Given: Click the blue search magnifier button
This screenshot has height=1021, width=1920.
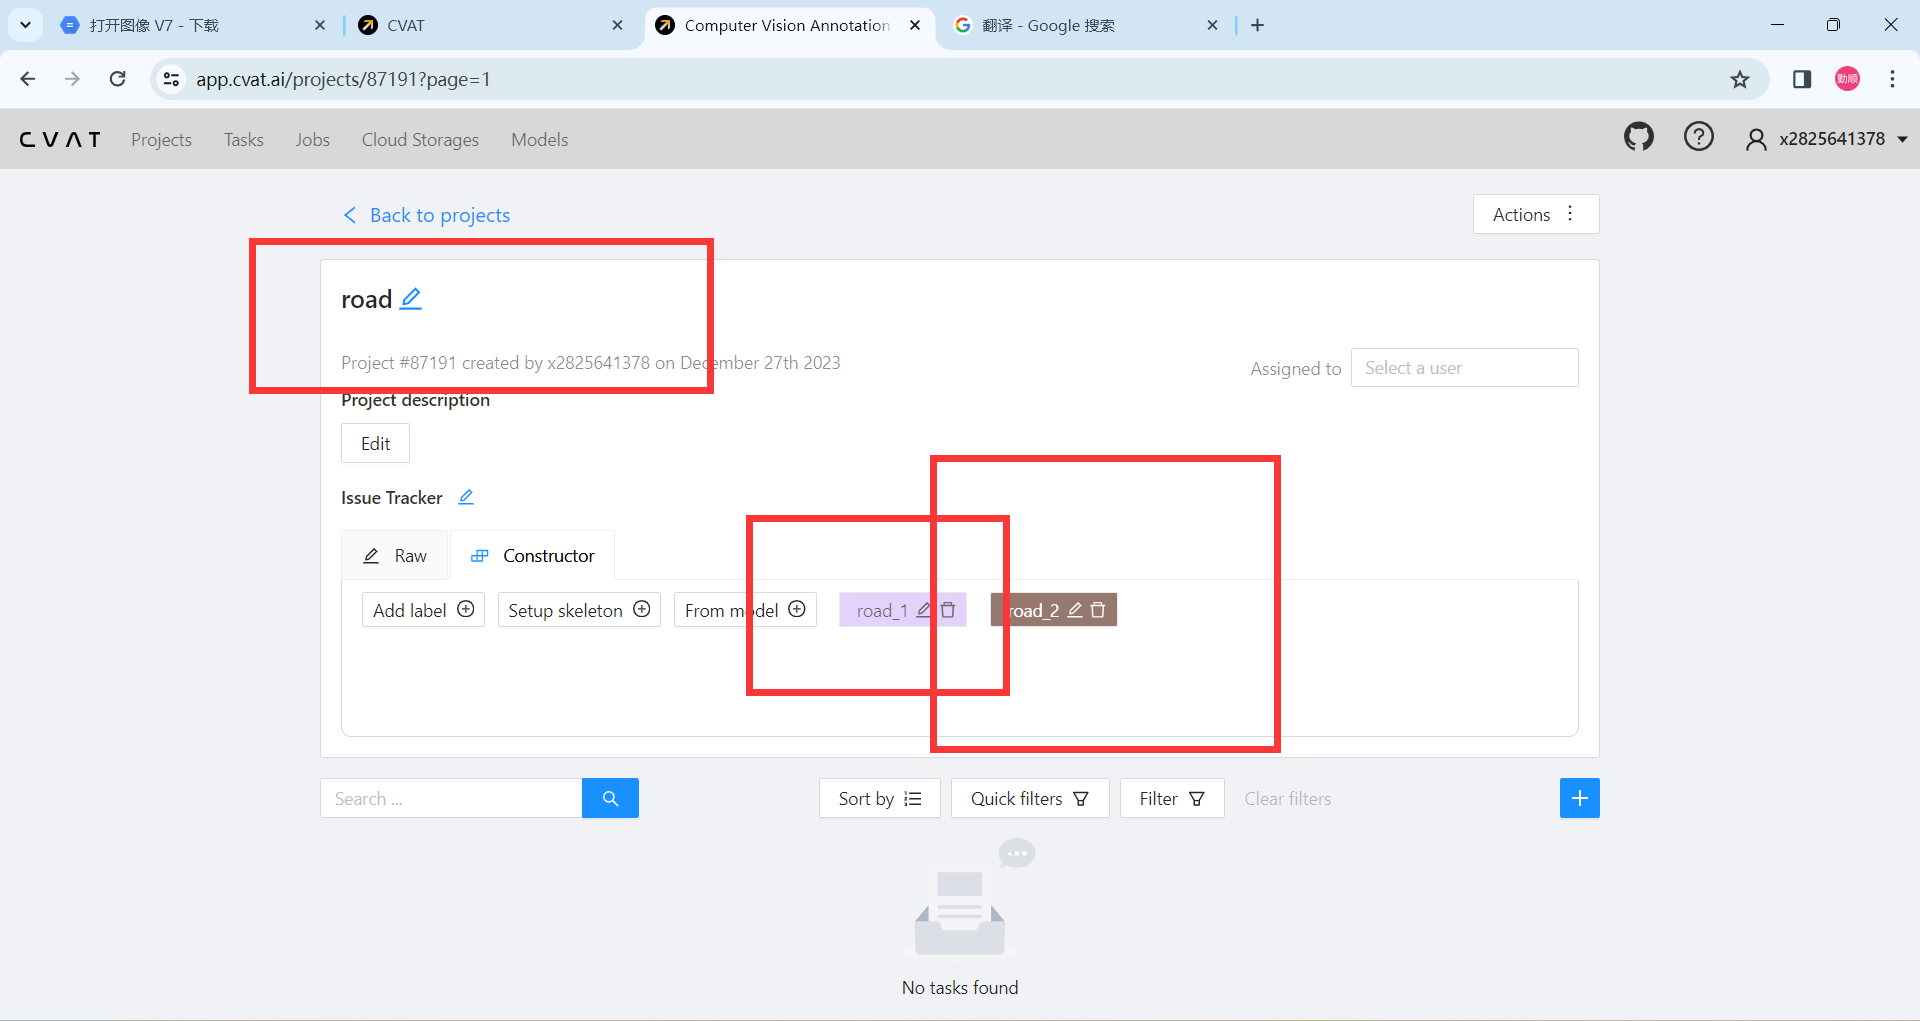Looking at the screenshot, I should pyautogui.click(x=610, y=798).
